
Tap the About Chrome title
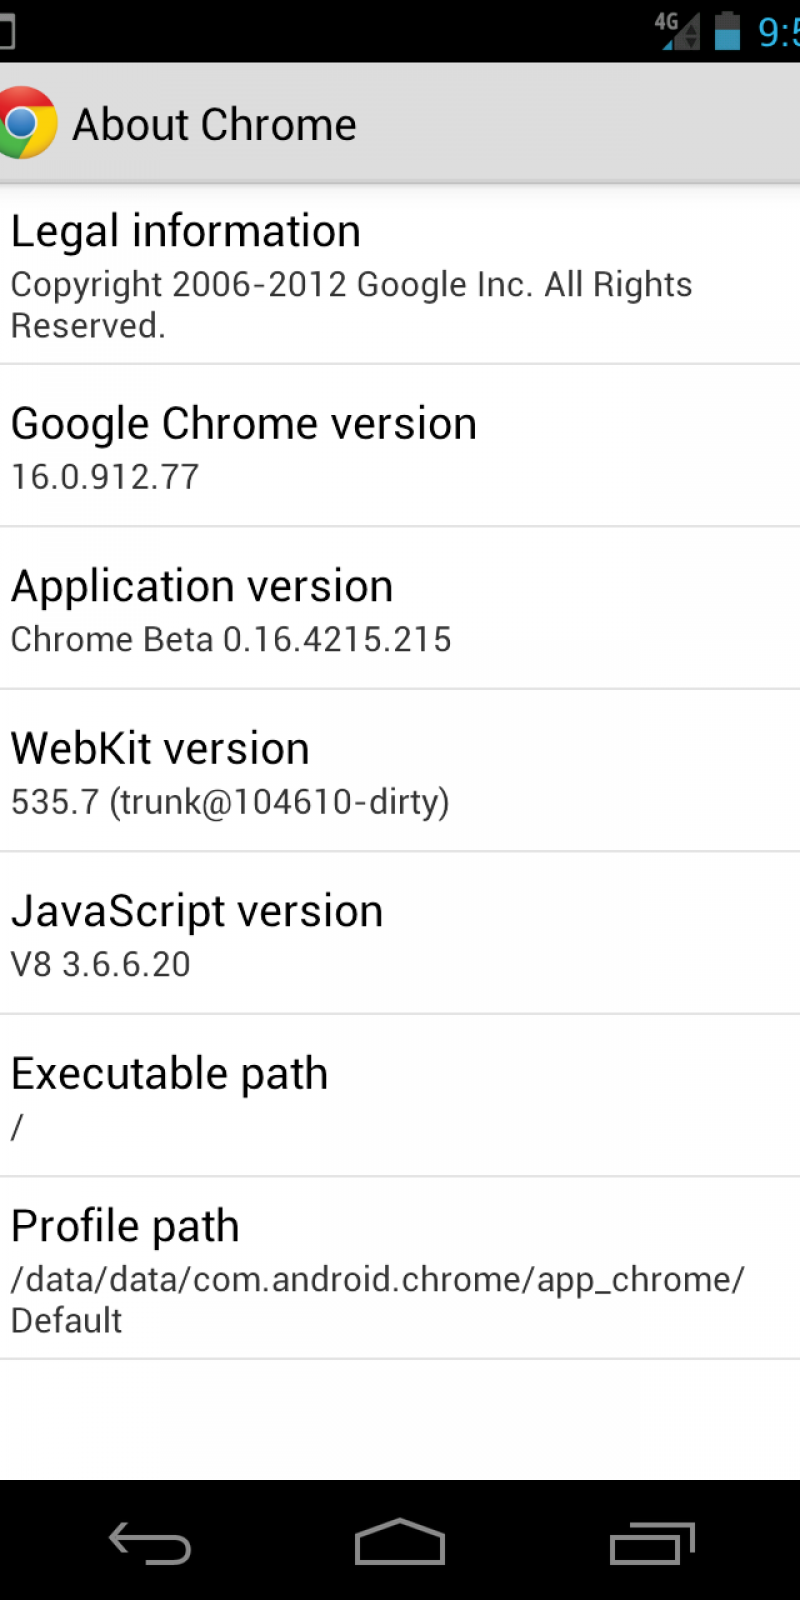coord(214,125)
